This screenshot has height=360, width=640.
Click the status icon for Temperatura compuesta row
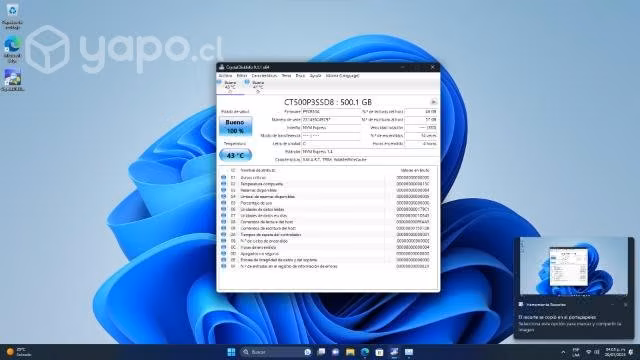pos(223,184)
